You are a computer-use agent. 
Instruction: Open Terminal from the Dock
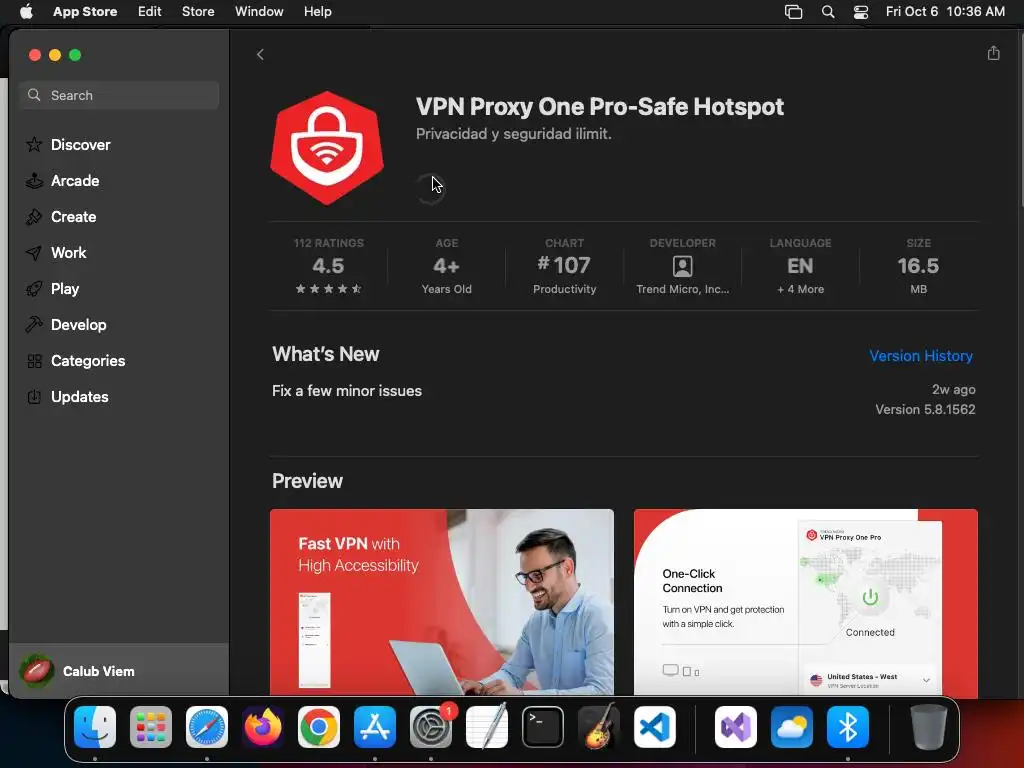click(543, 727)
